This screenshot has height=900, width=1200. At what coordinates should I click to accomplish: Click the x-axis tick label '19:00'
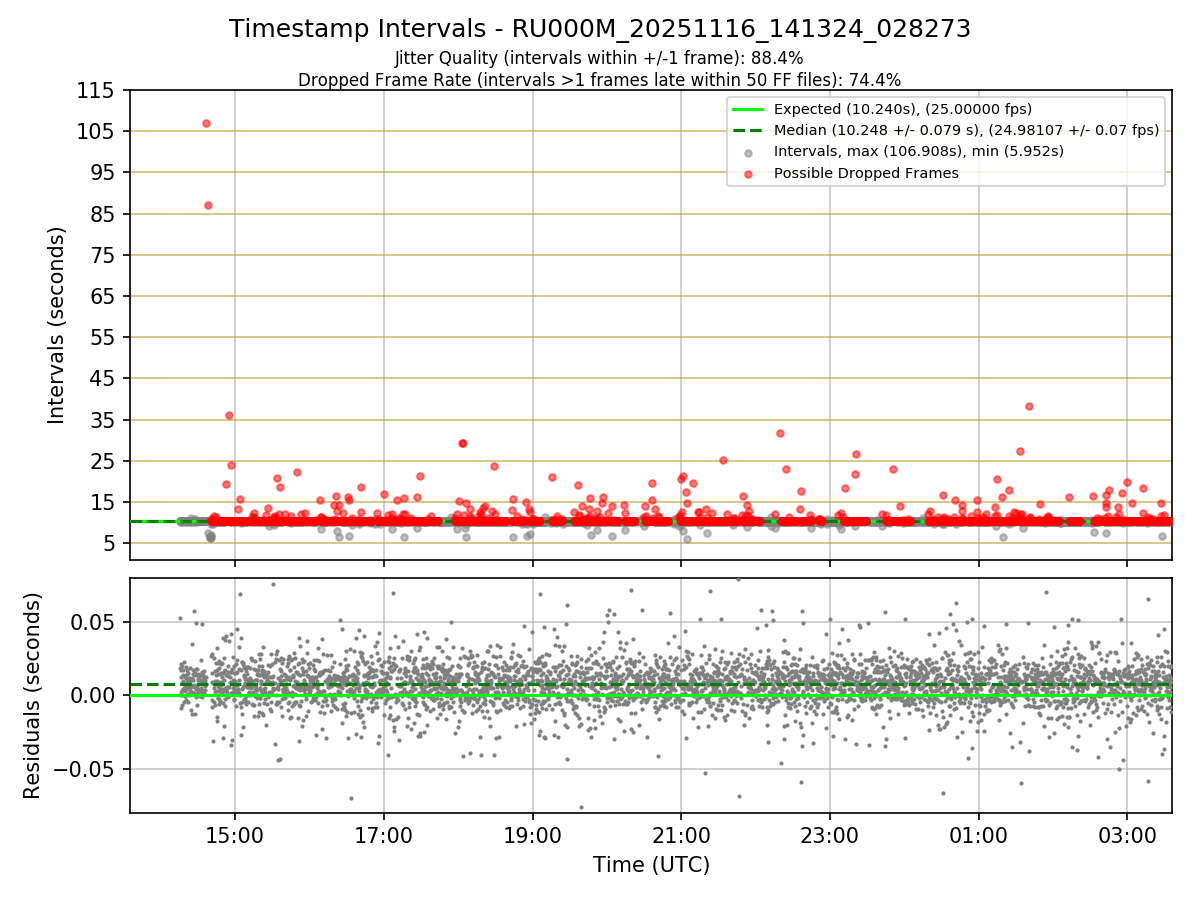click(533, 836)
